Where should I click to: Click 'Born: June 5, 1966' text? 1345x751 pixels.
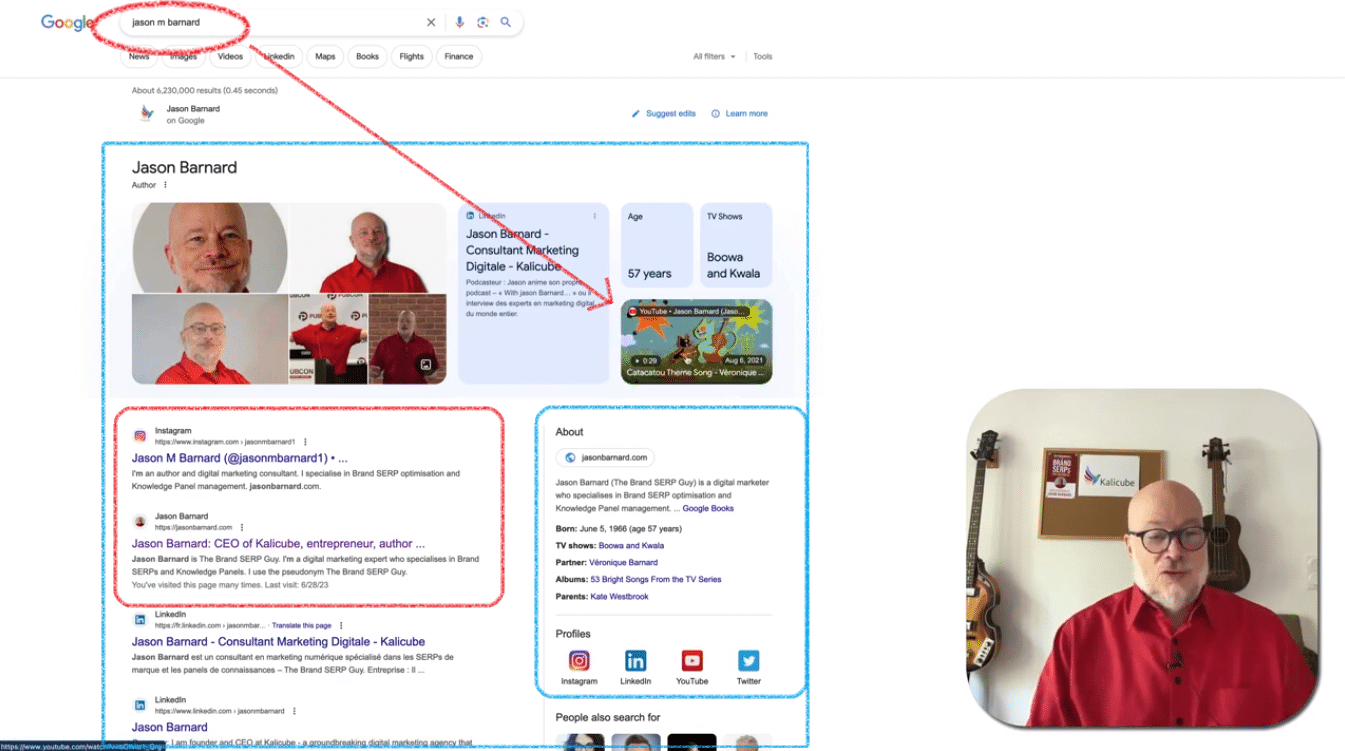[x=618, y=529]
